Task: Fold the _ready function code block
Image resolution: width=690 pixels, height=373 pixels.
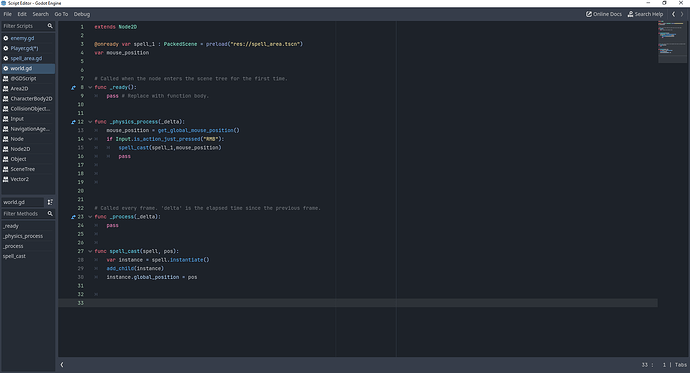Action: (x=90, y=88)
